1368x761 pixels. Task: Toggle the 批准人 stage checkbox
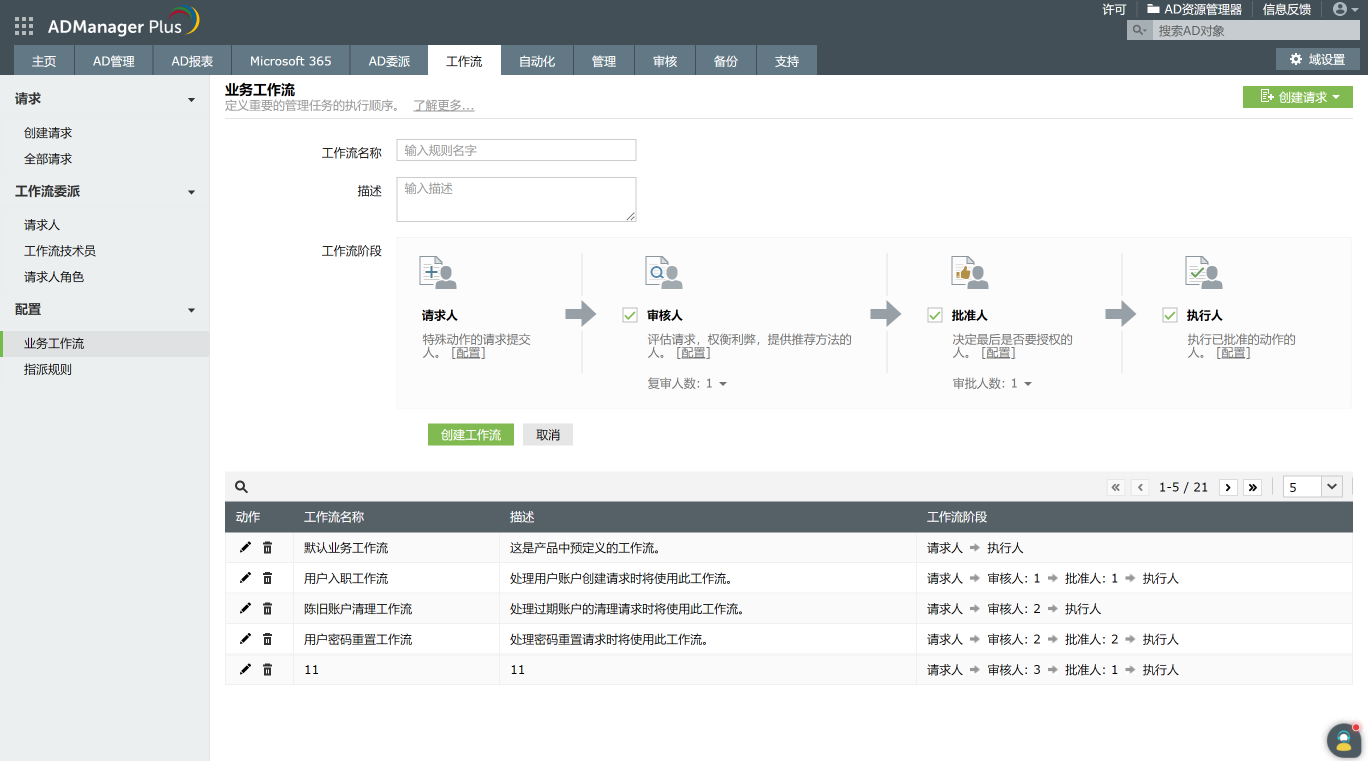[935, 315]
